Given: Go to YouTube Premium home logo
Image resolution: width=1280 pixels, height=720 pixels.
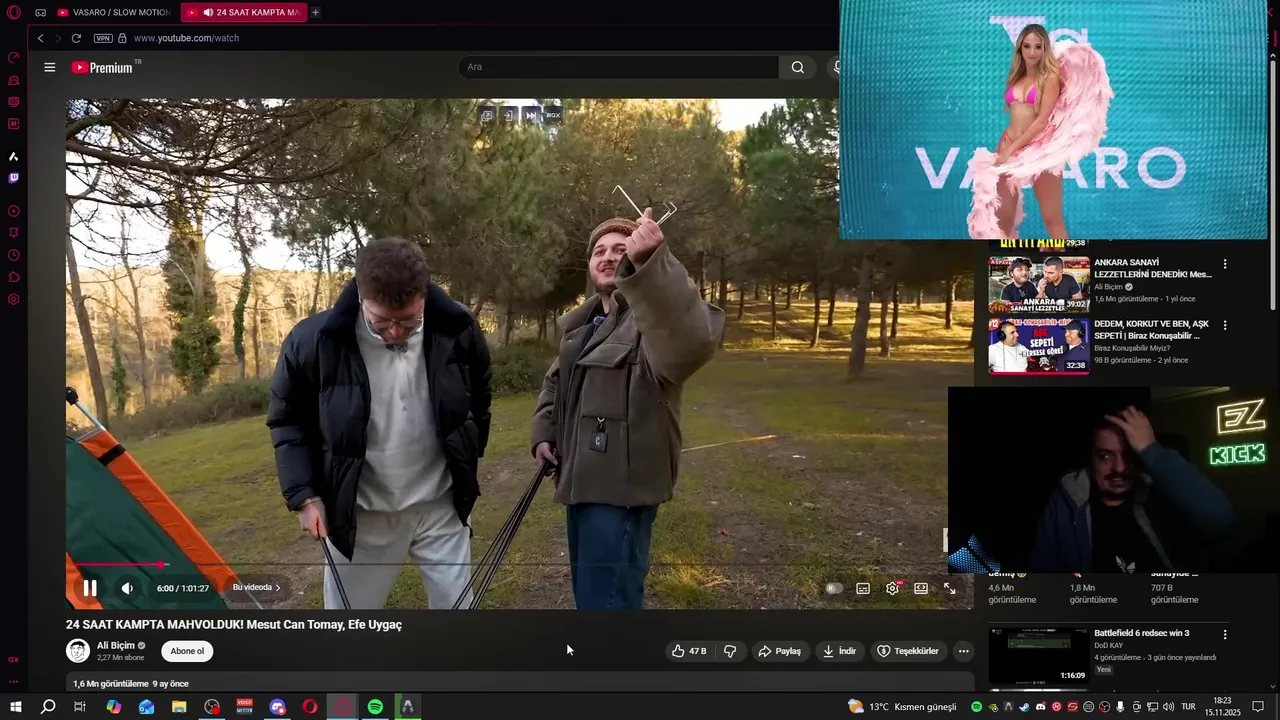Looking at the screenshot, I should tap(102, 67).
